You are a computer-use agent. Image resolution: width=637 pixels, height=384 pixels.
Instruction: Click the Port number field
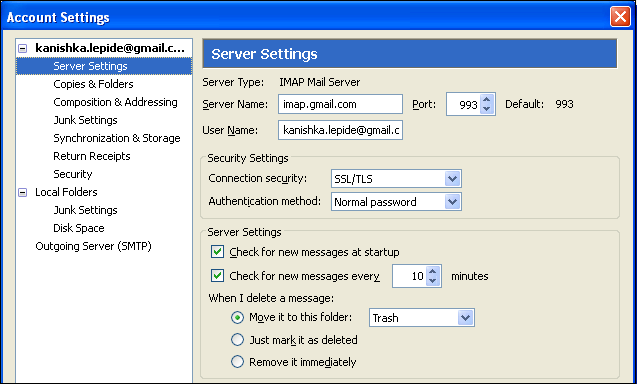tap(463, 104)
